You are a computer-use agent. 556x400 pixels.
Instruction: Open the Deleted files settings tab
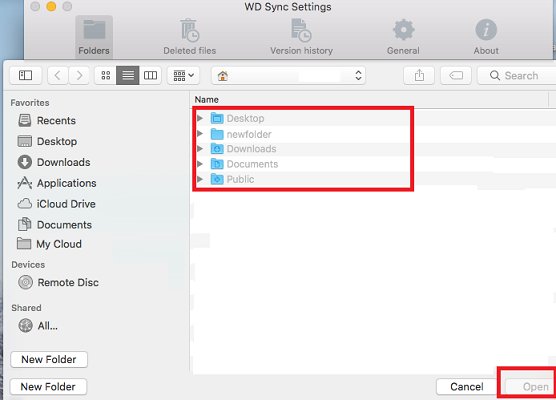[x=190, y=37]
